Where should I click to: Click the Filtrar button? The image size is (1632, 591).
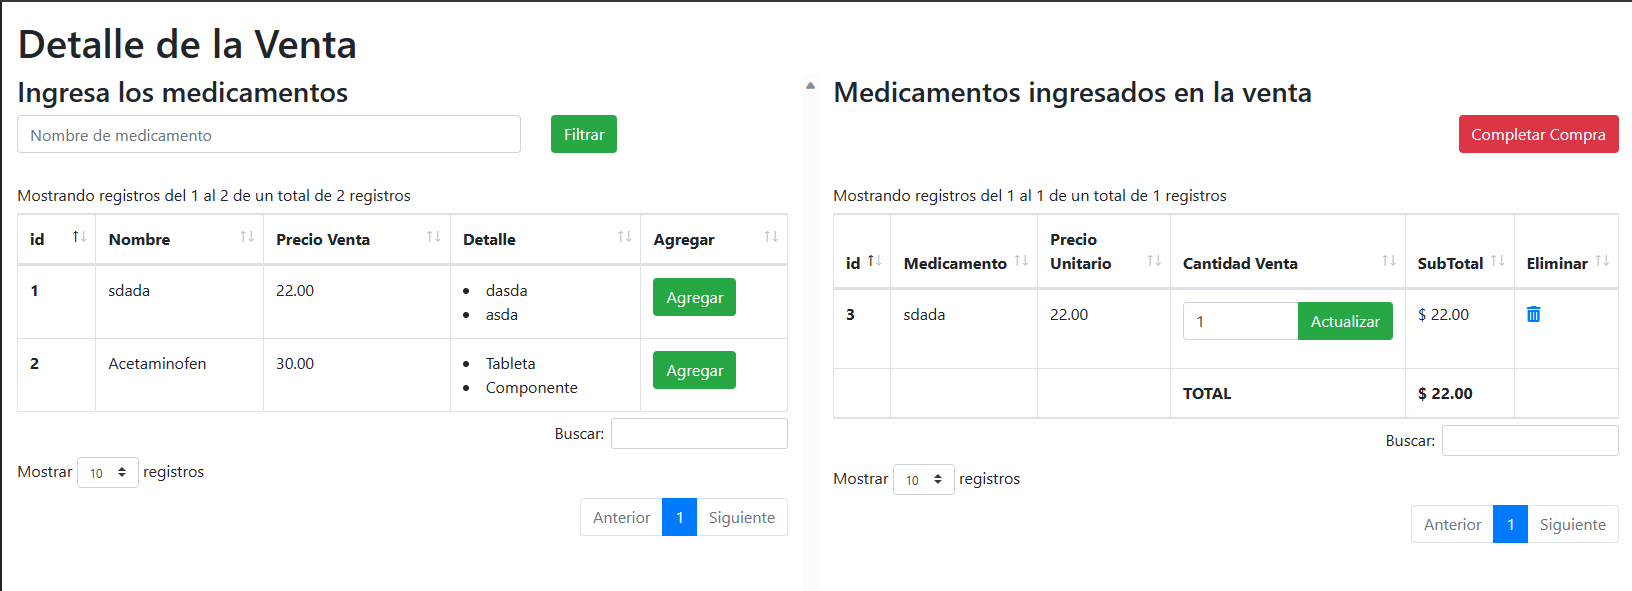(584, 134)
